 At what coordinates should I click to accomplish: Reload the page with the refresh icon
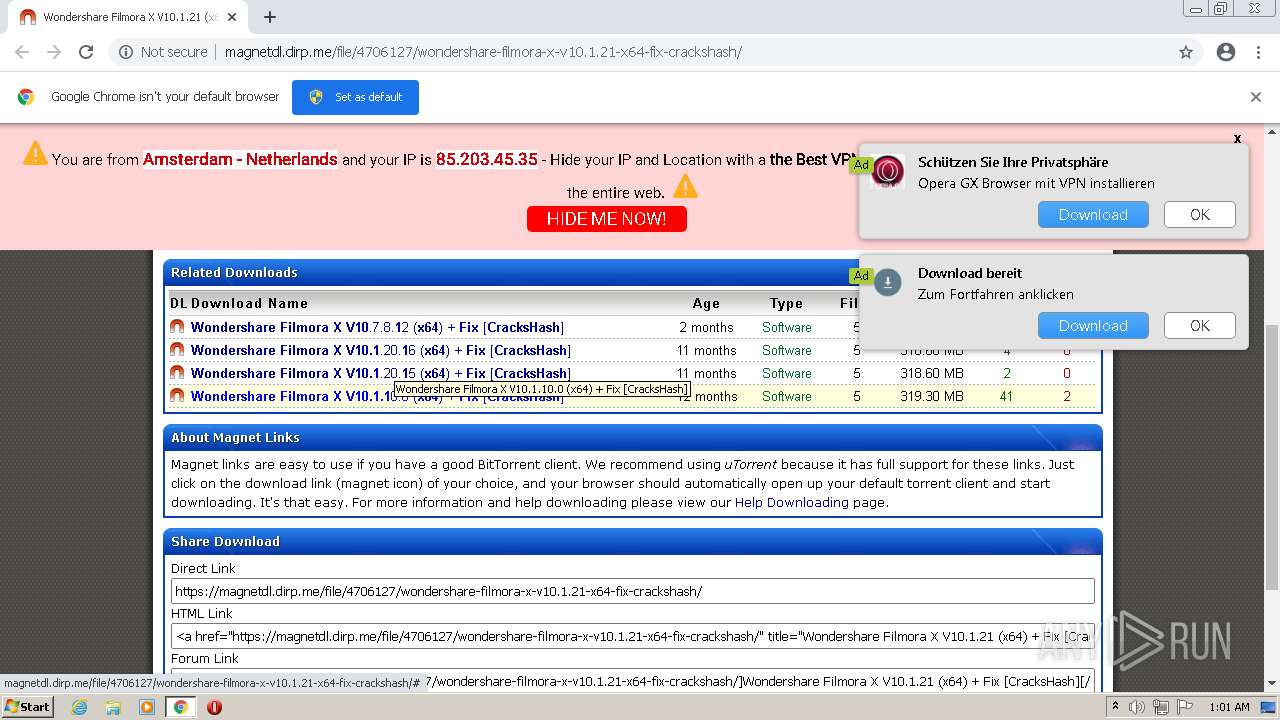[86, 52]
